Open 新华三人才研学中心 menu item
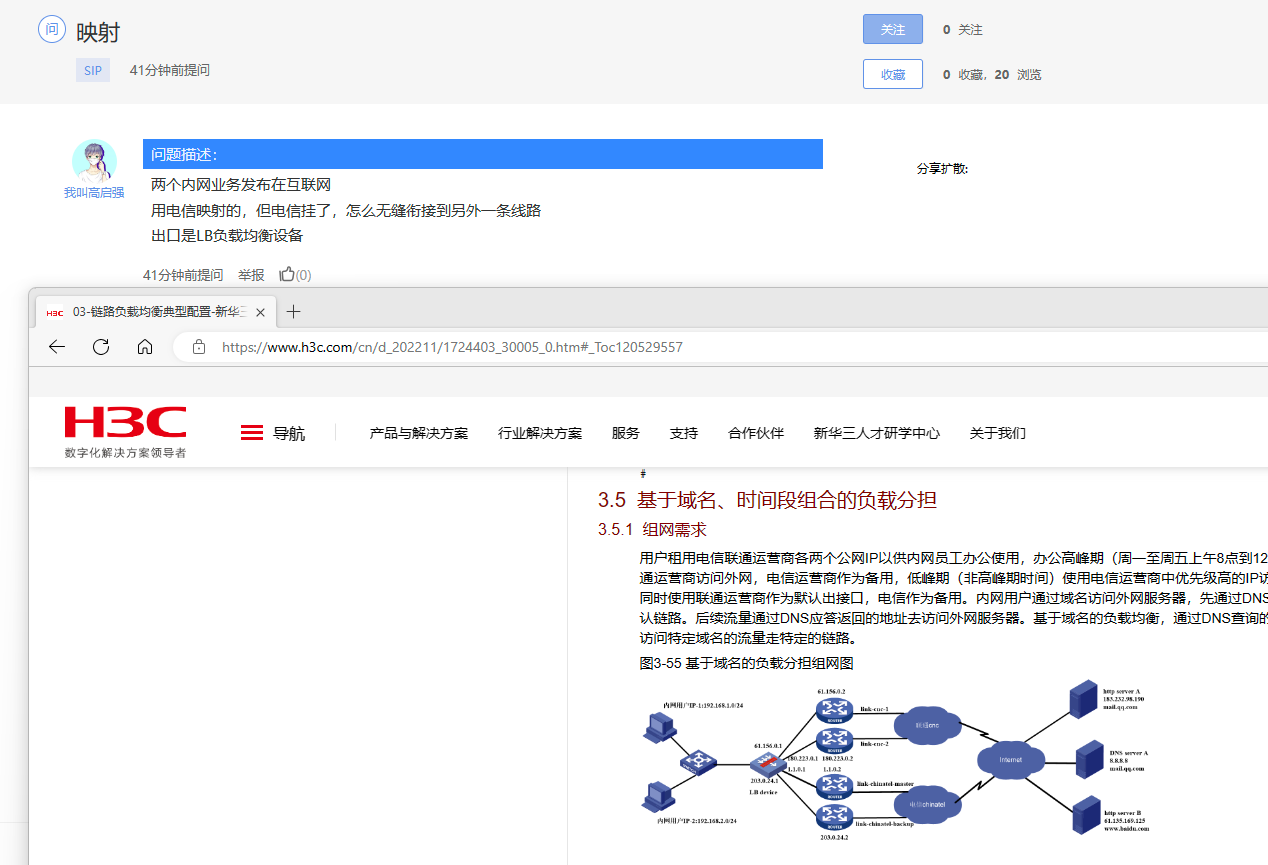Image resolution: width=1268 pixels, height=865 pixels. coord(877,433)
